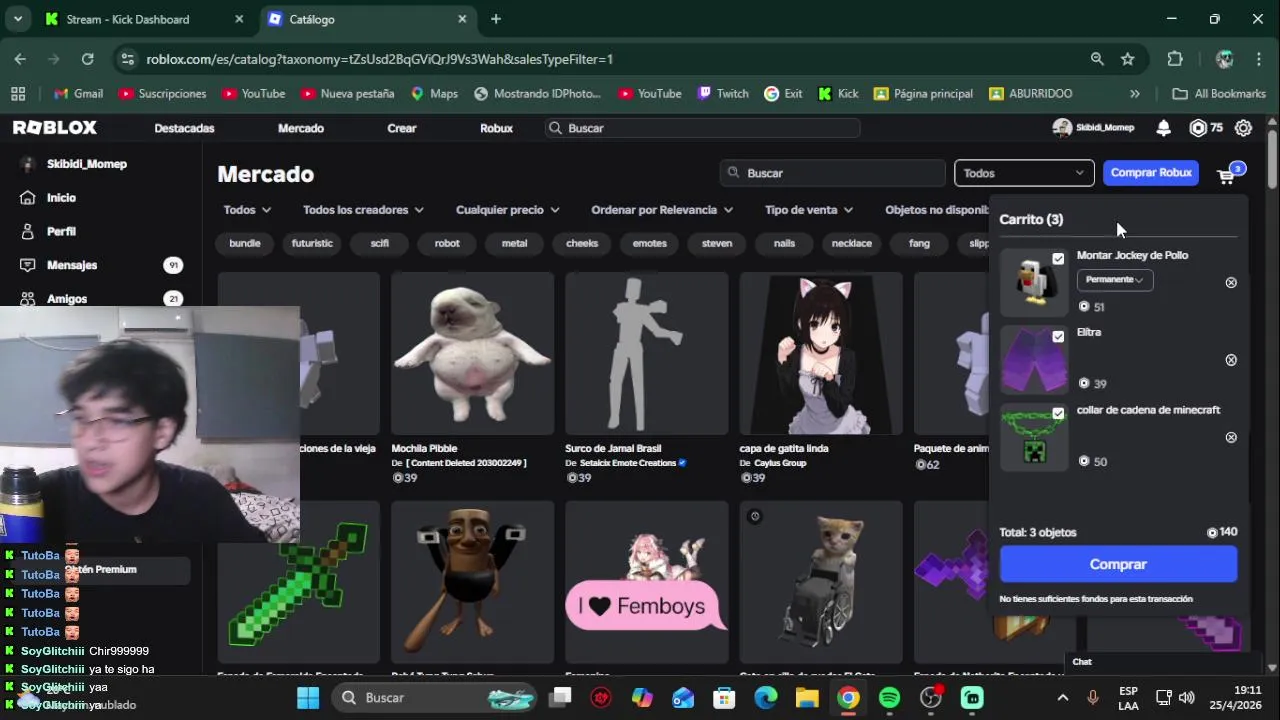Click the Inicio home icon in sidebar
The image size is (1280, 720).
[x=28, y=198]
